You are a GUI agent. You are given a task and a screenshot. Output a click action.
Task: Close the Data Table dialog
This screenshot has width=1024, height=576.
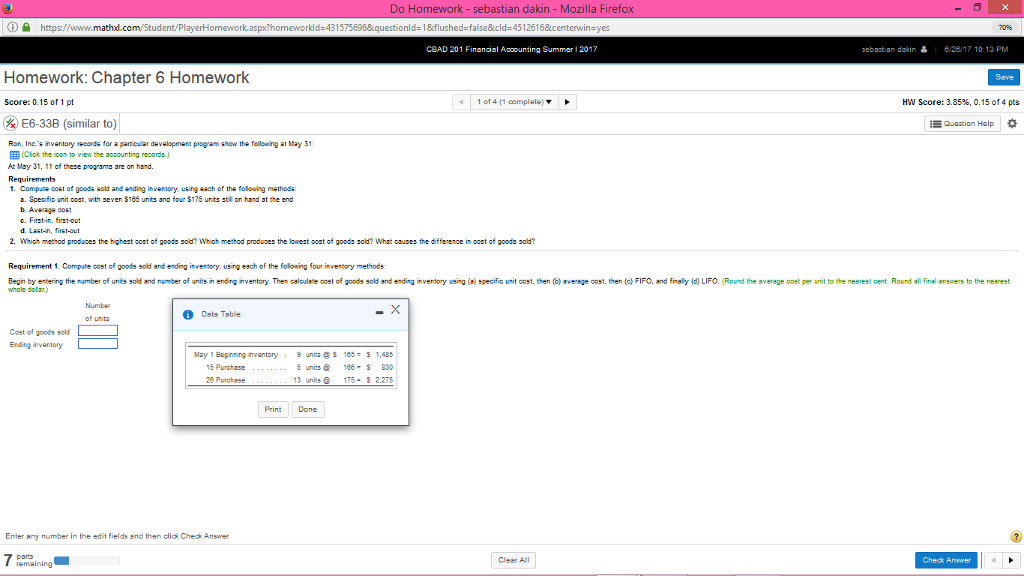click(x=395, y=310)
